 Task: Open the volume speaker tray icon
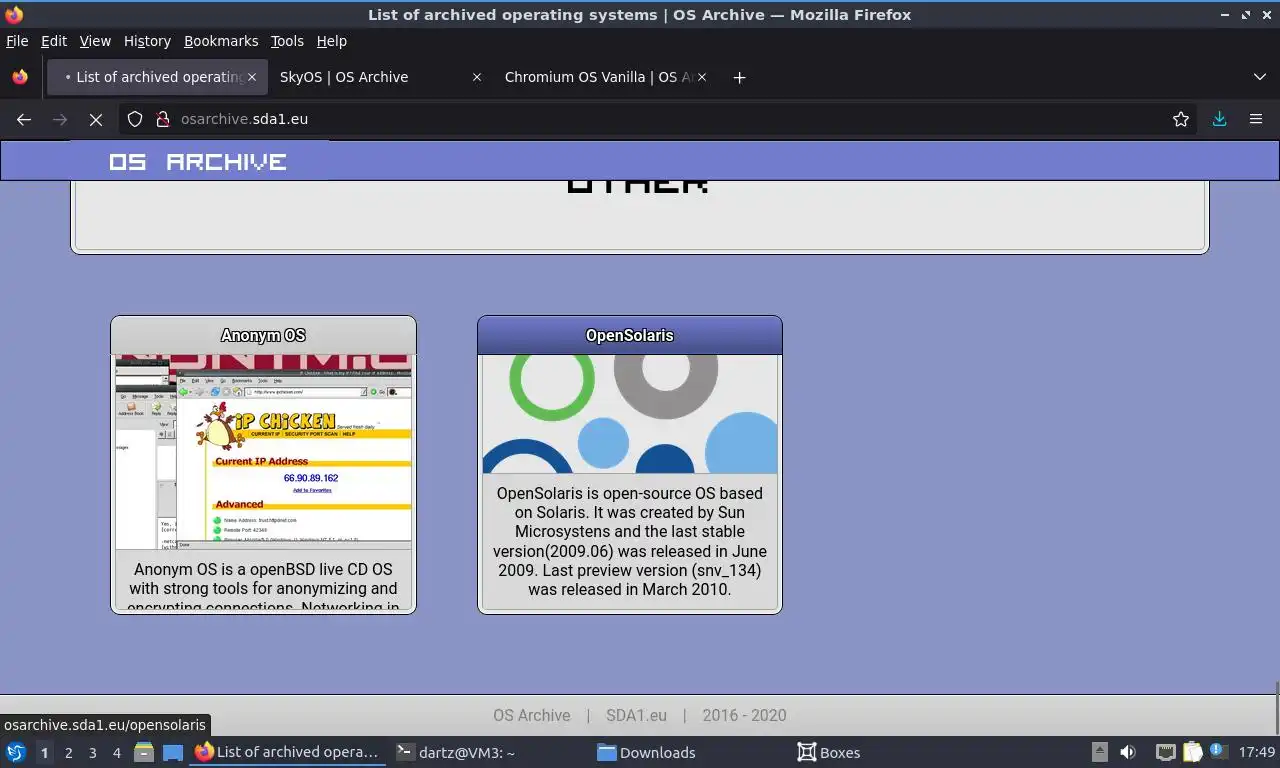coord(1128,752)
